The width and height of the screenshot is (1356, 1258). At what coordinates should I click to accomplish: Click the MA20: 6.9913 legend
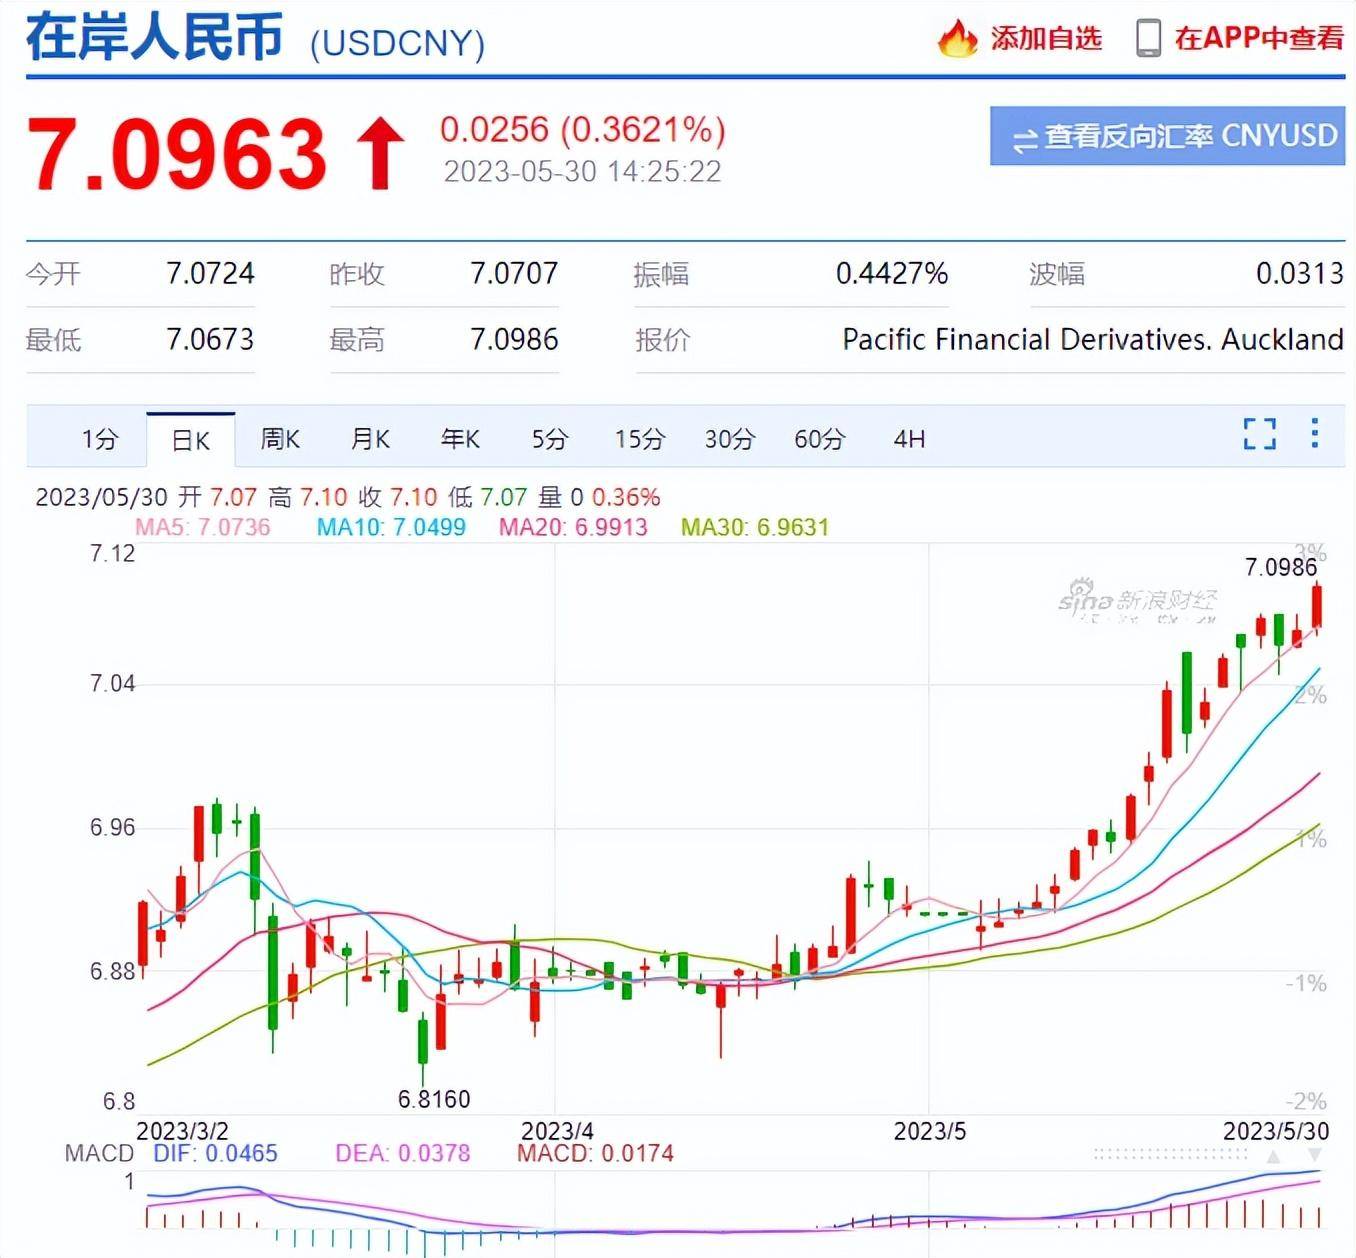(573, 527)
